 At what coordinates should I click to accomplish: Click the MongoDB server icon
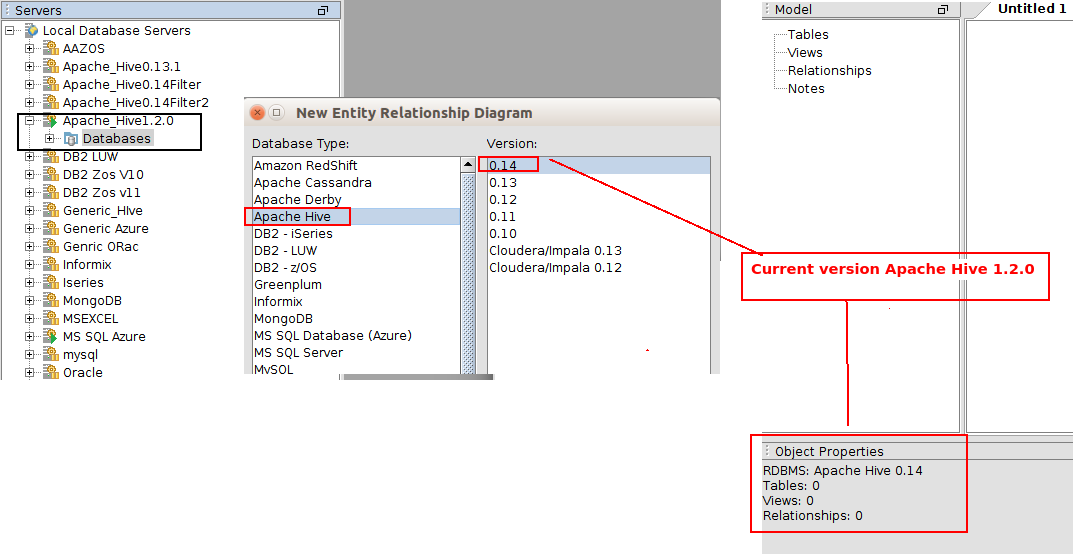[x=51, y=300]
